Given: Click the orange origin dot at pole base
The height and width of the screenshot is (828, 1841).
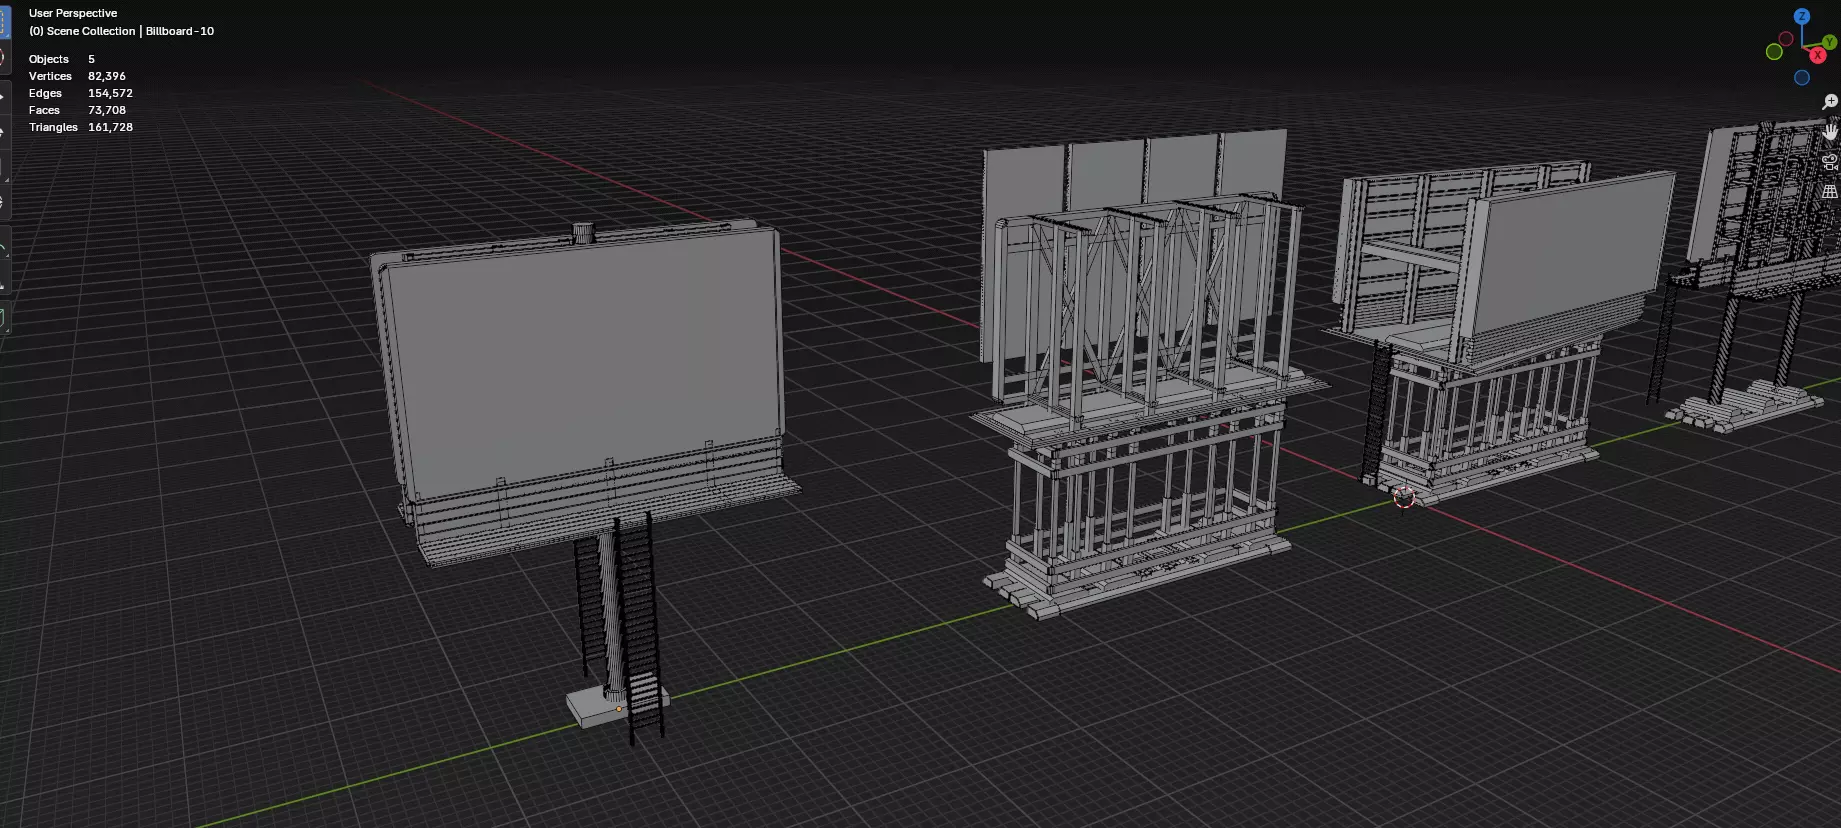Looking at the screenshot, I should coord(619,709).
